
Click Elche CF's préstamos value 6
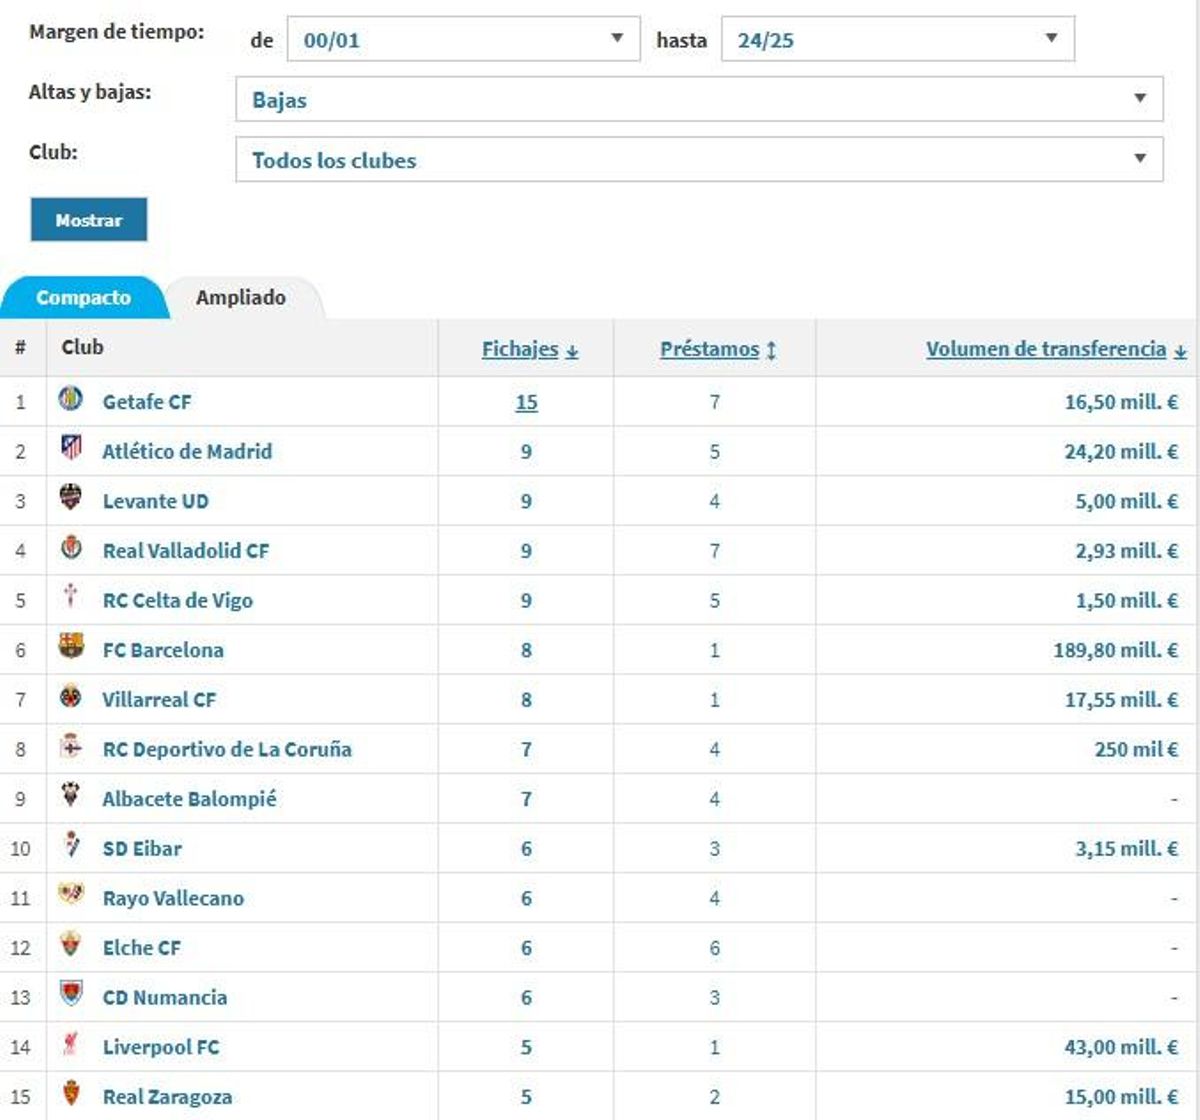(714, 947)
